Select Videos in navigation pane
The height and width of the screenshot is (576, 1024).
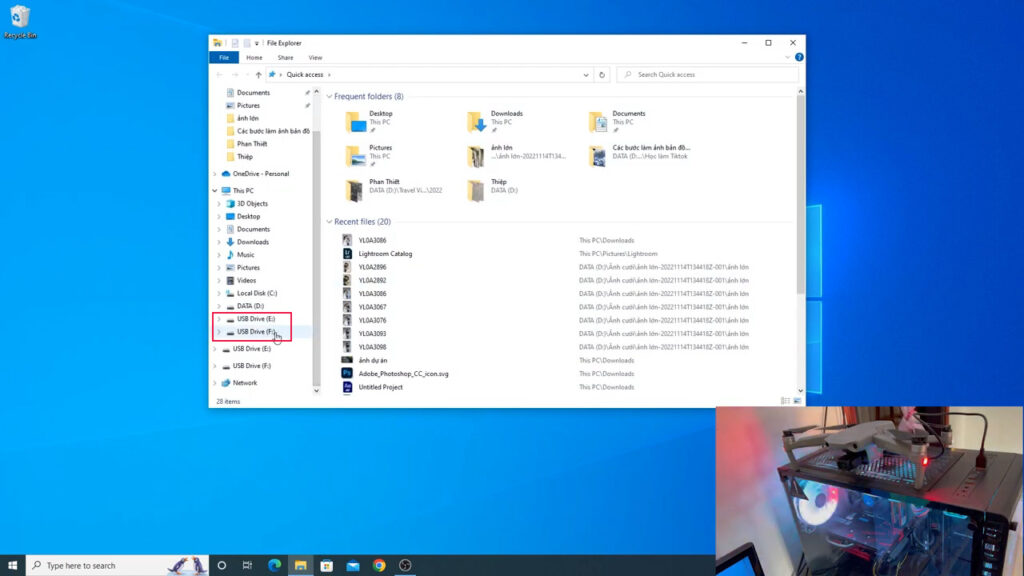(x=246, y=280)
